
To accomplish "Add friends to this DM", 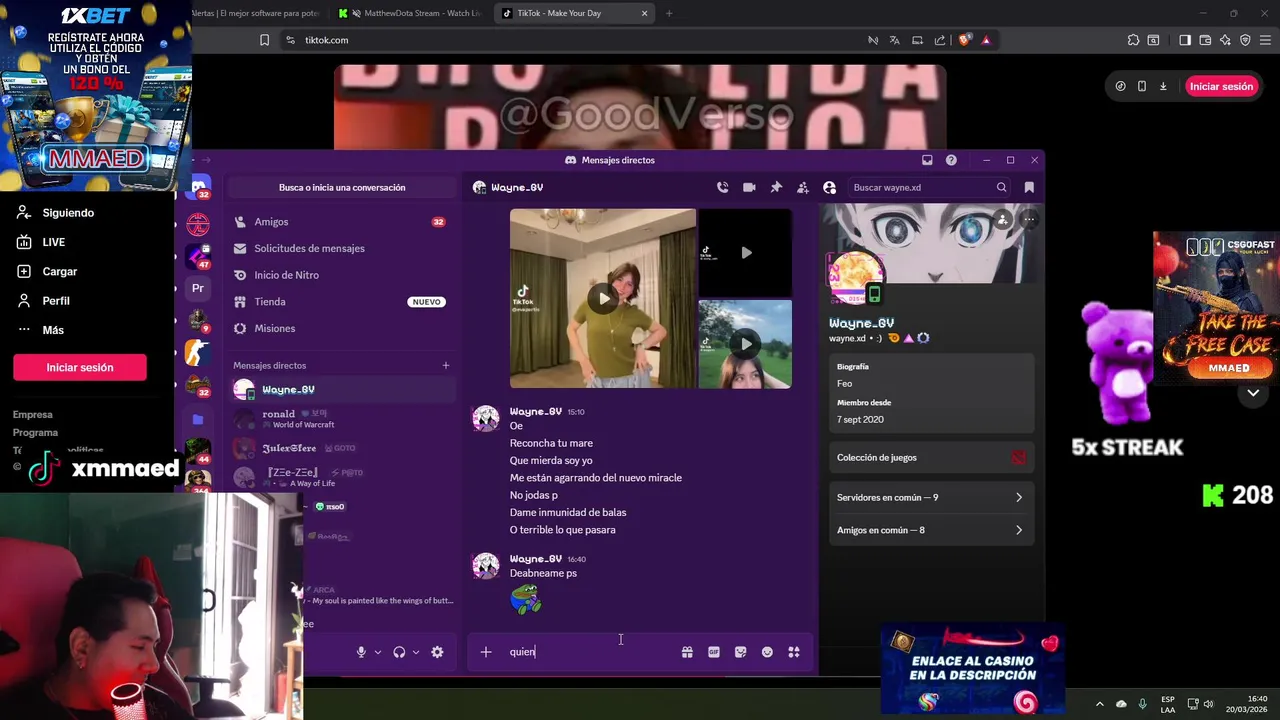I will point(802,187).
